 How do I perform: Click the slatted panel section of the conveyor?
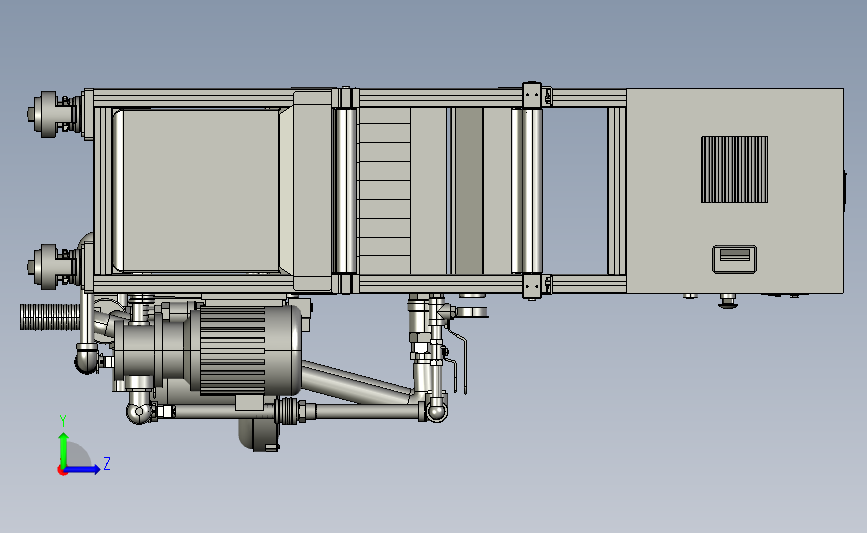pyautogui.click(x=385, y=191)
